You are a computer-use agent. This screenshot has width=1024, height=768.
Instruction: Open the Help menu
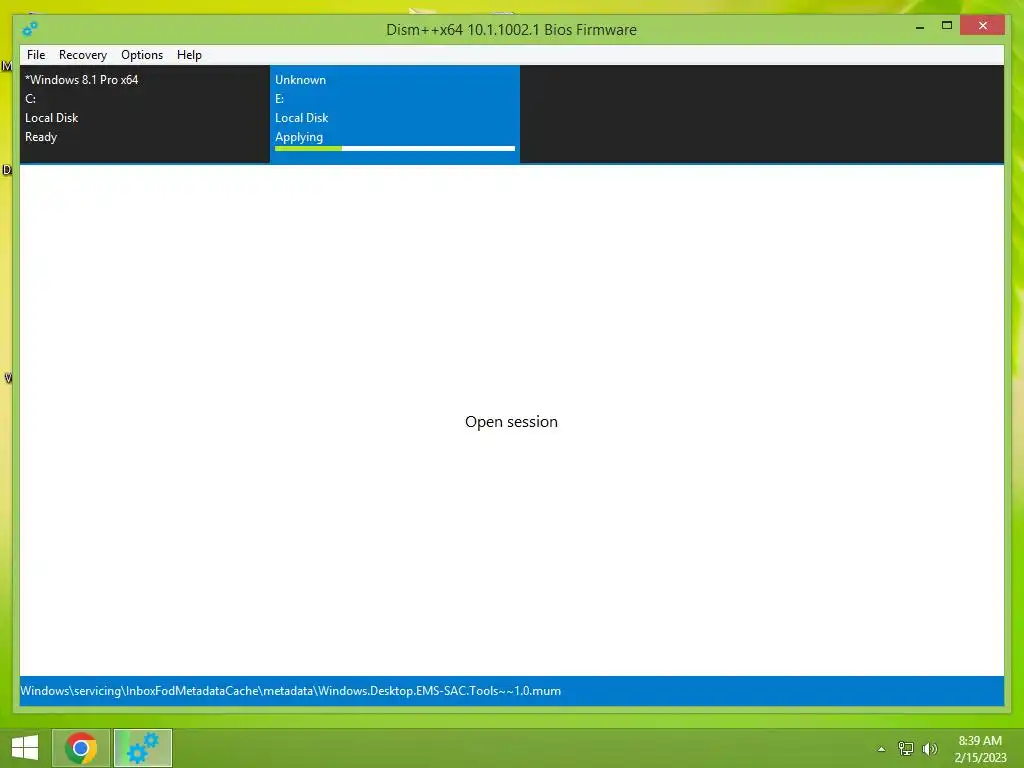pos(189,55)
